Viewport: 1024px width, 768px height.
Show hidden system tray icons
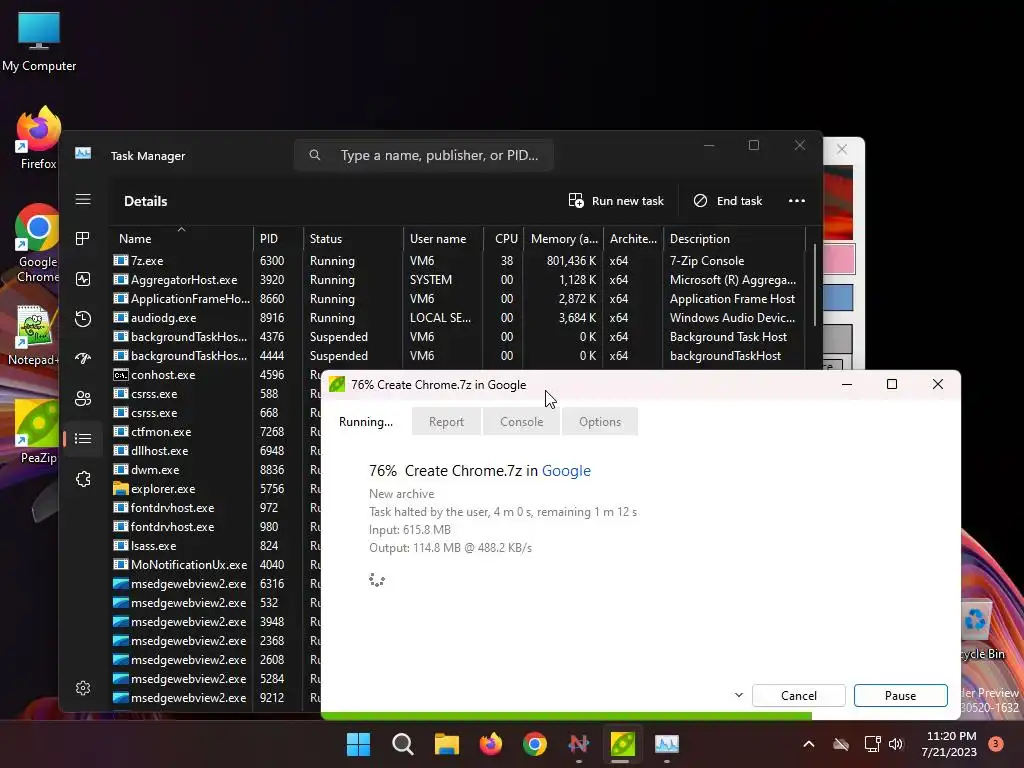[808, 744]
